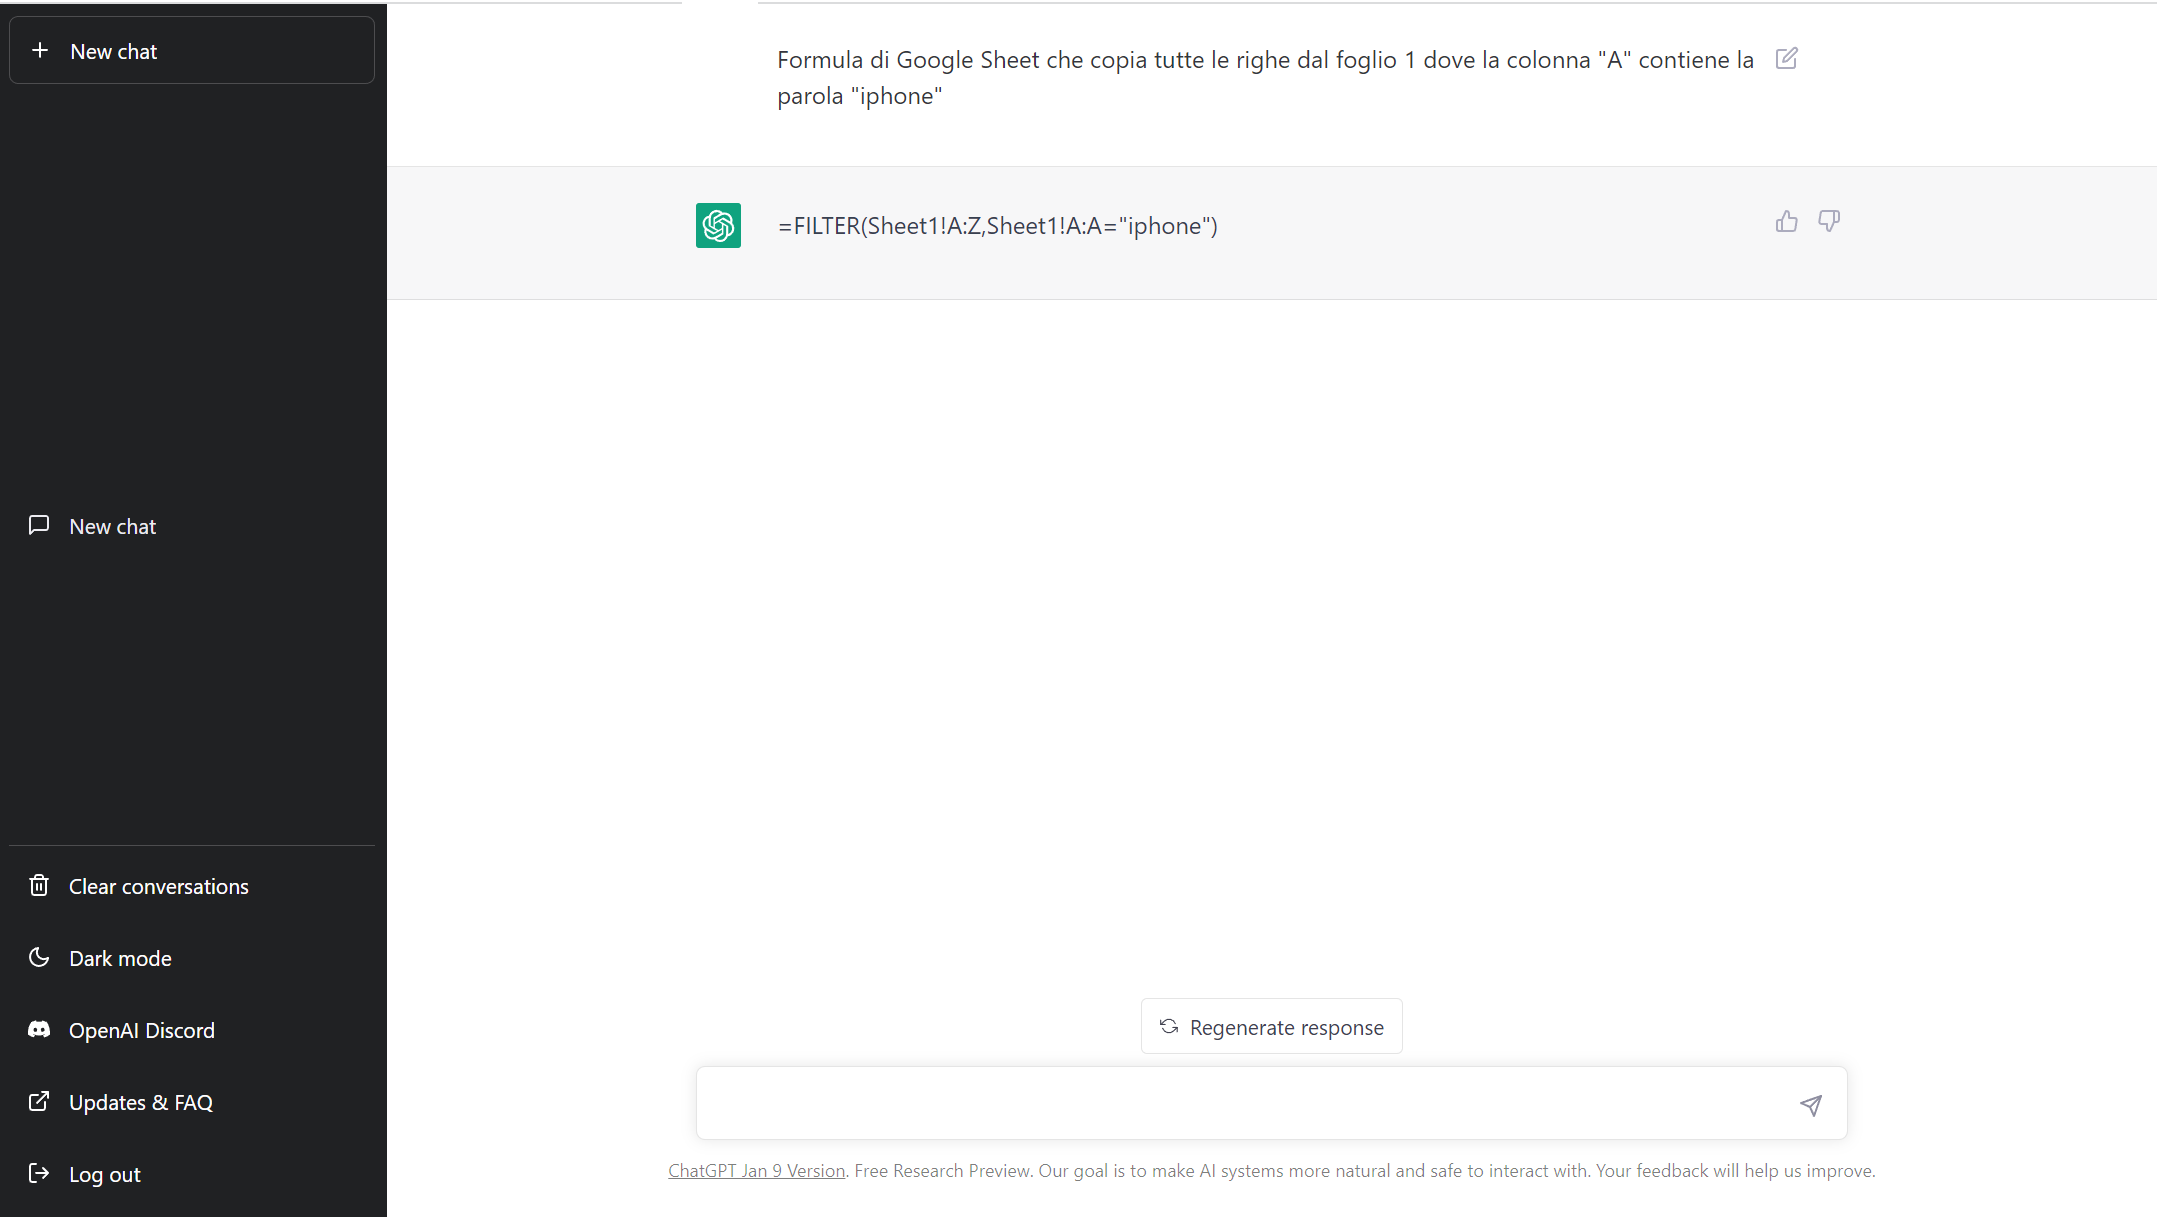Toggle Dark mode in sidebar
Image resolution: width=2157 pixels, height=1217 pixels.
[x=120, y=958]
